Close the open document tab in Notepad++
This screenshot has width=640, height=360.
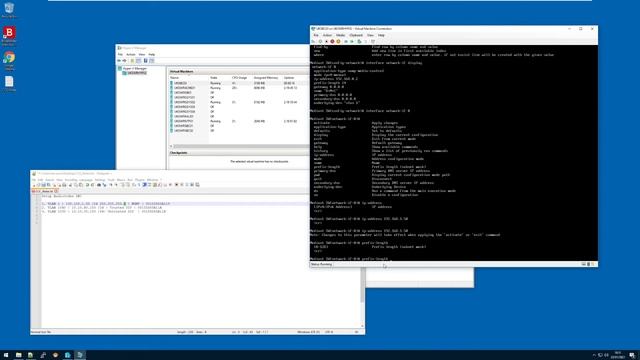click(56, 191)
